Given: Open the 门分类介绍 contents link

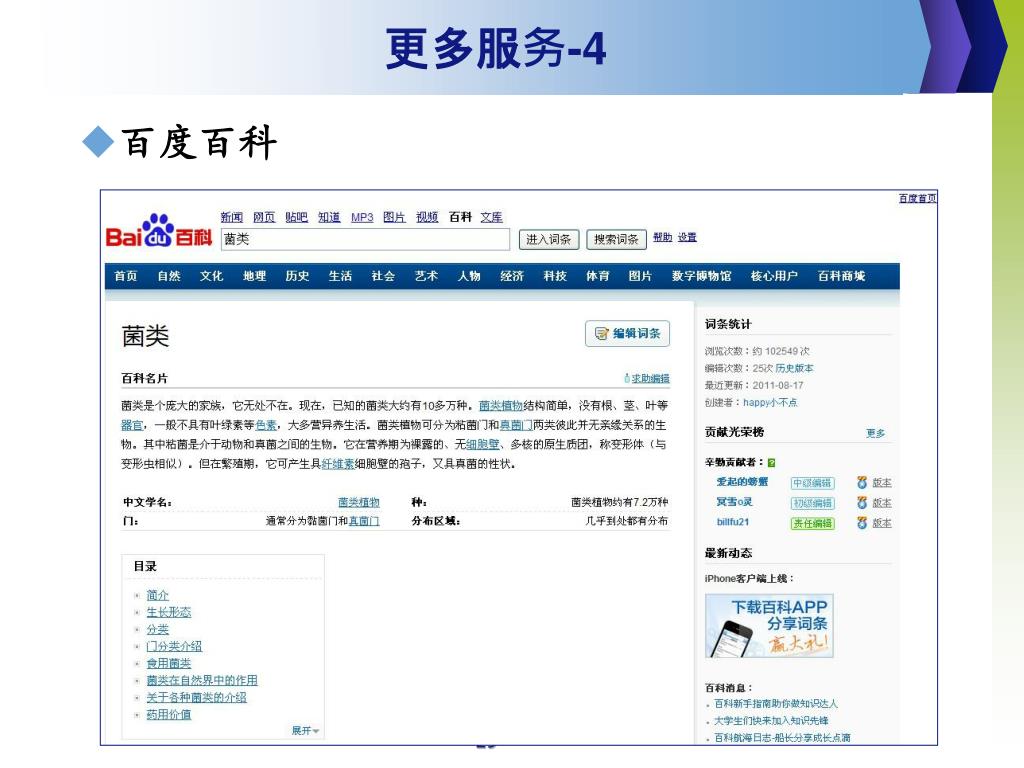Looking at the screenshot, I should pyautogui.click(x=174, y=646).
